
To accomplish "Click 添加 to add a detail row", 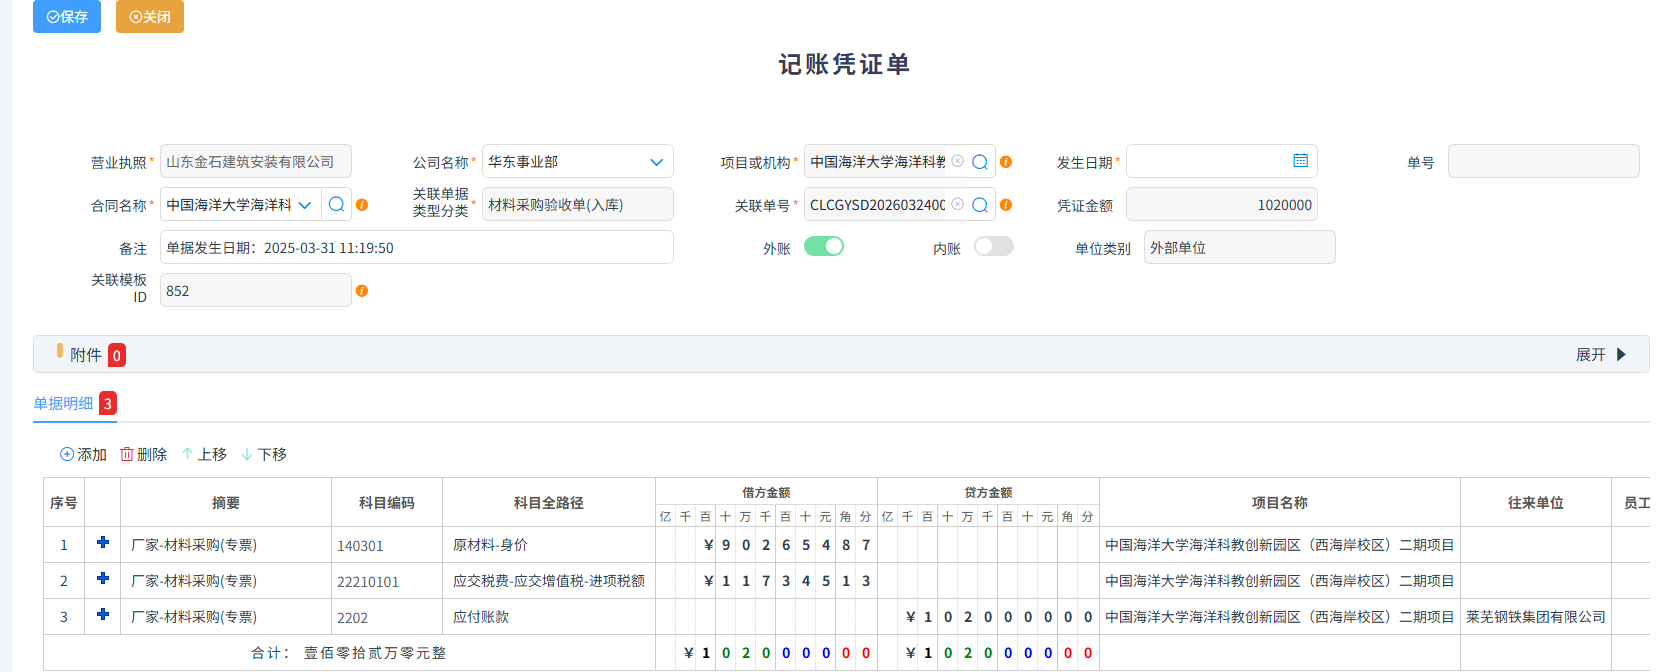I will click(x=83, y=454).
